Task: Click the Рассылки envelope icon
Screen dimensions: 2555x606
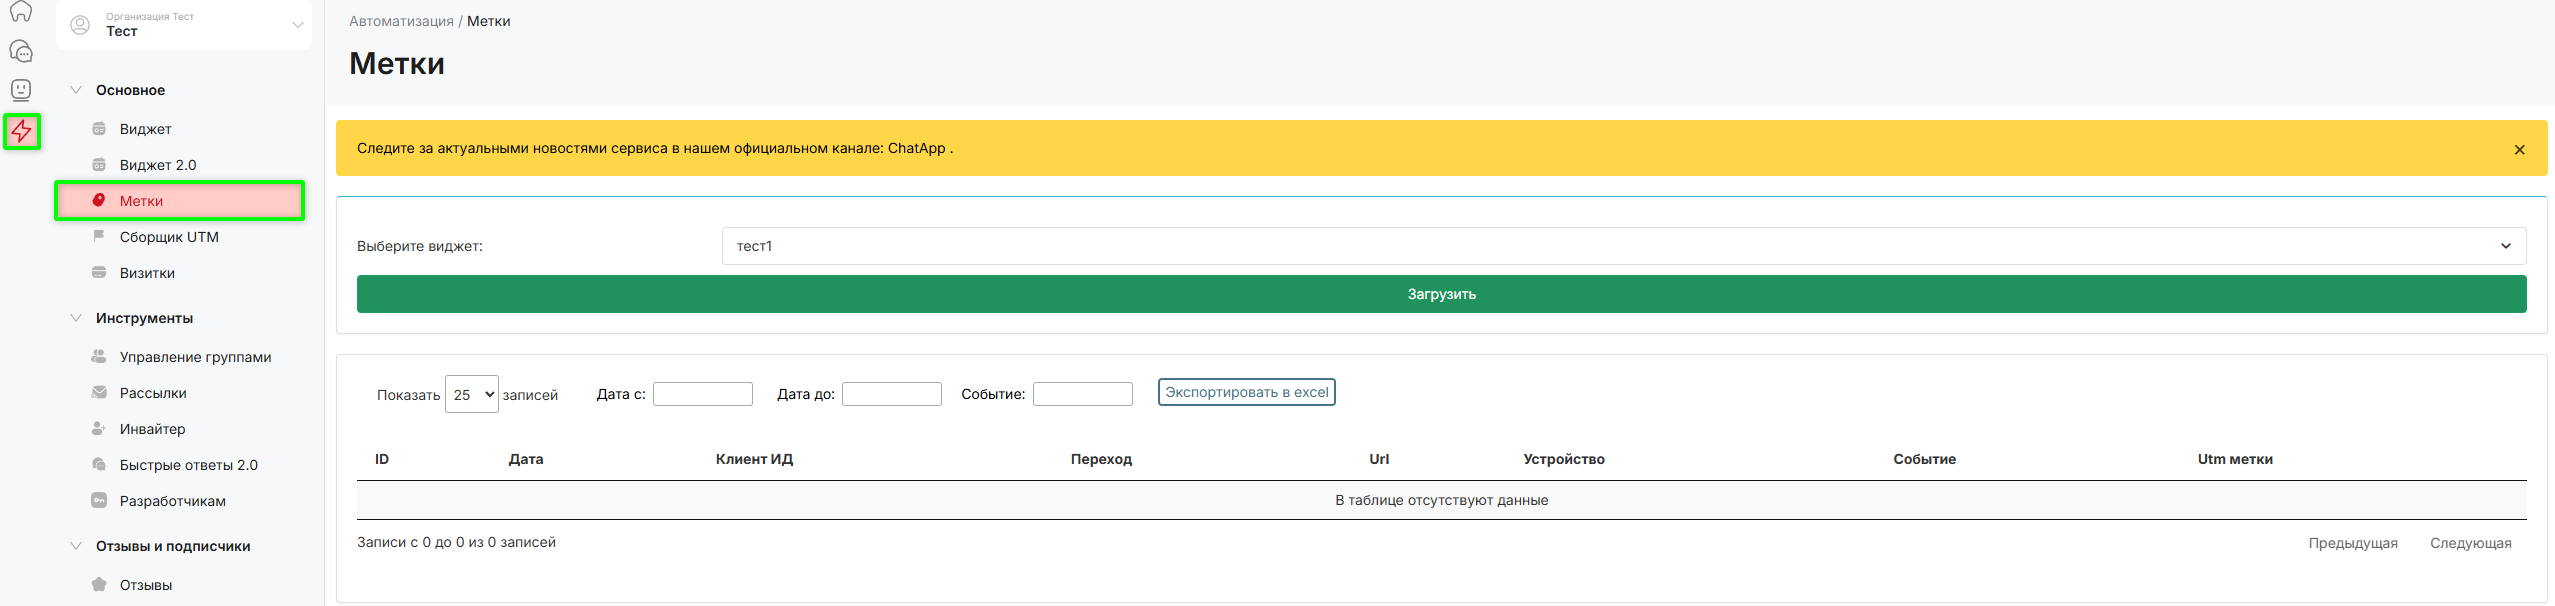Action: click(x=99, y=393)
